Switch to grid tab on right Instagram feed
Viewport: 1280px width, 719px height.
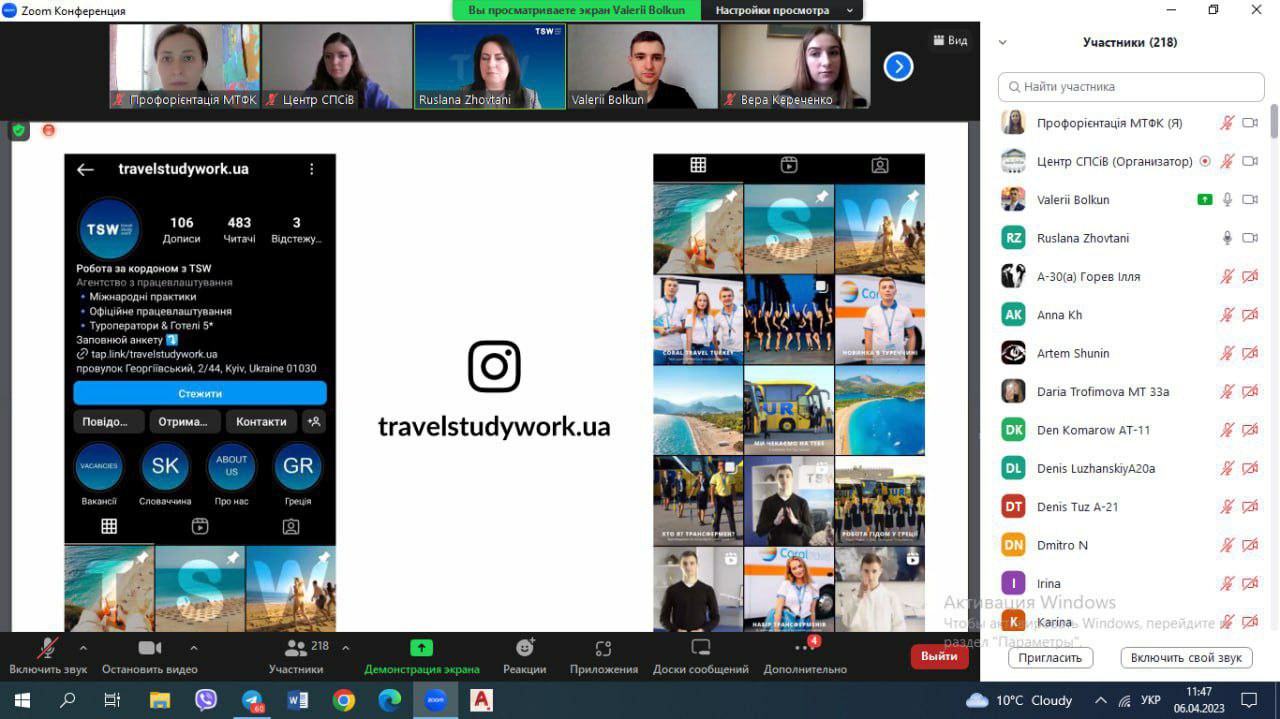698,166
